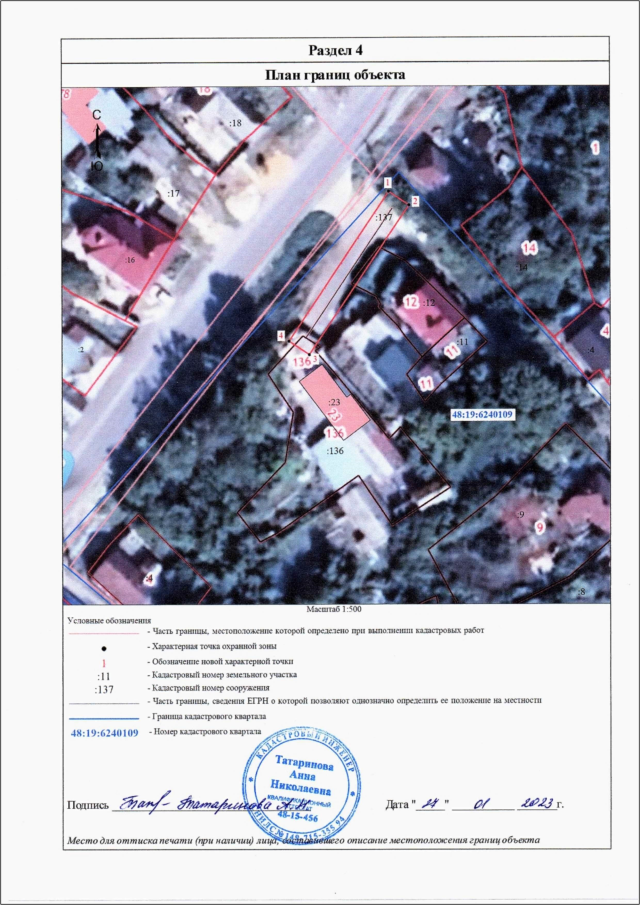Click the :17 parcel label
This screenshot has height=905, width=640.
click(172, 192)
